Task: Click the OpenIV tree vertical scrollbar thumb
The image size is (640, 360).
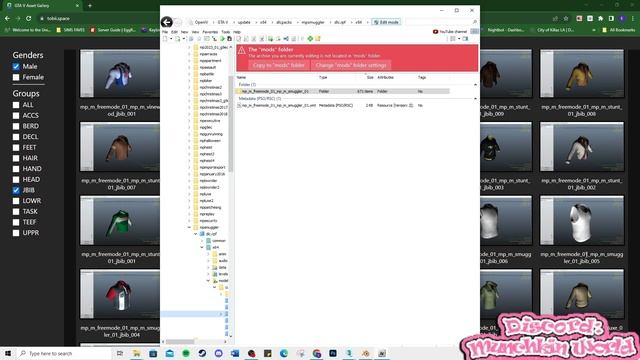Action: coord(231,124)
